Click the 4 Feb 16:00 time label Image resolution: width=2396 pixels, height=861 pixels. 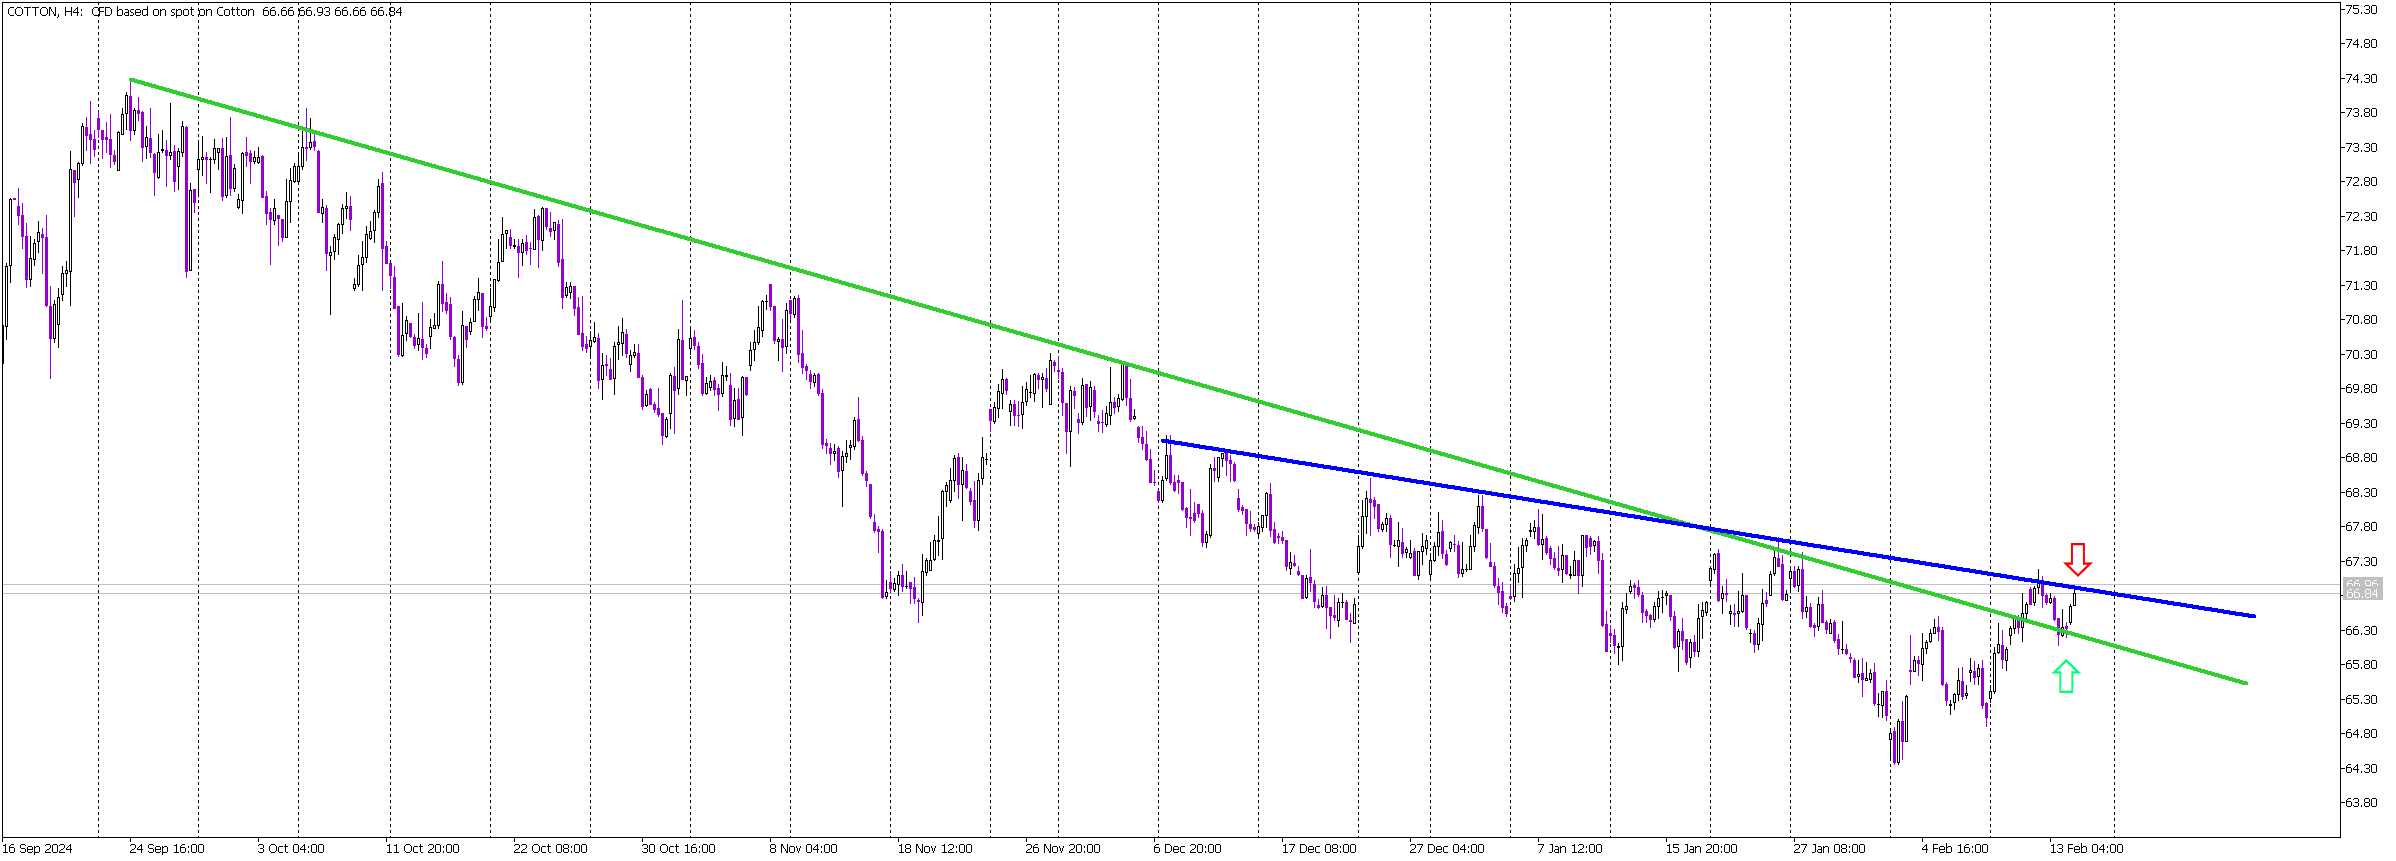click(x=1955, y=849)
